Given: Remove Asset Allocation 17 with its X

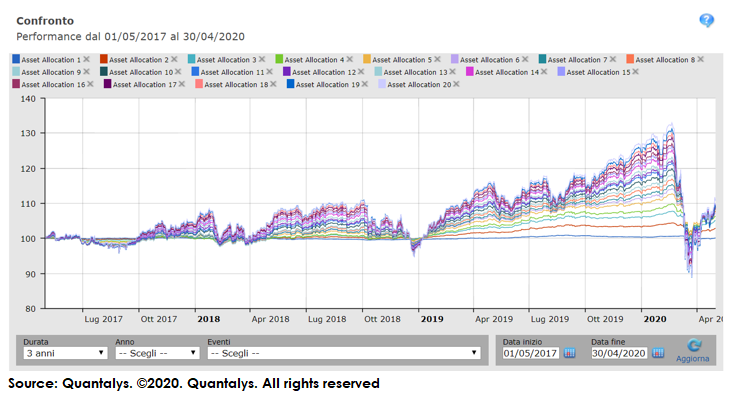Looking at the screenshot, I should coord(182,84).
